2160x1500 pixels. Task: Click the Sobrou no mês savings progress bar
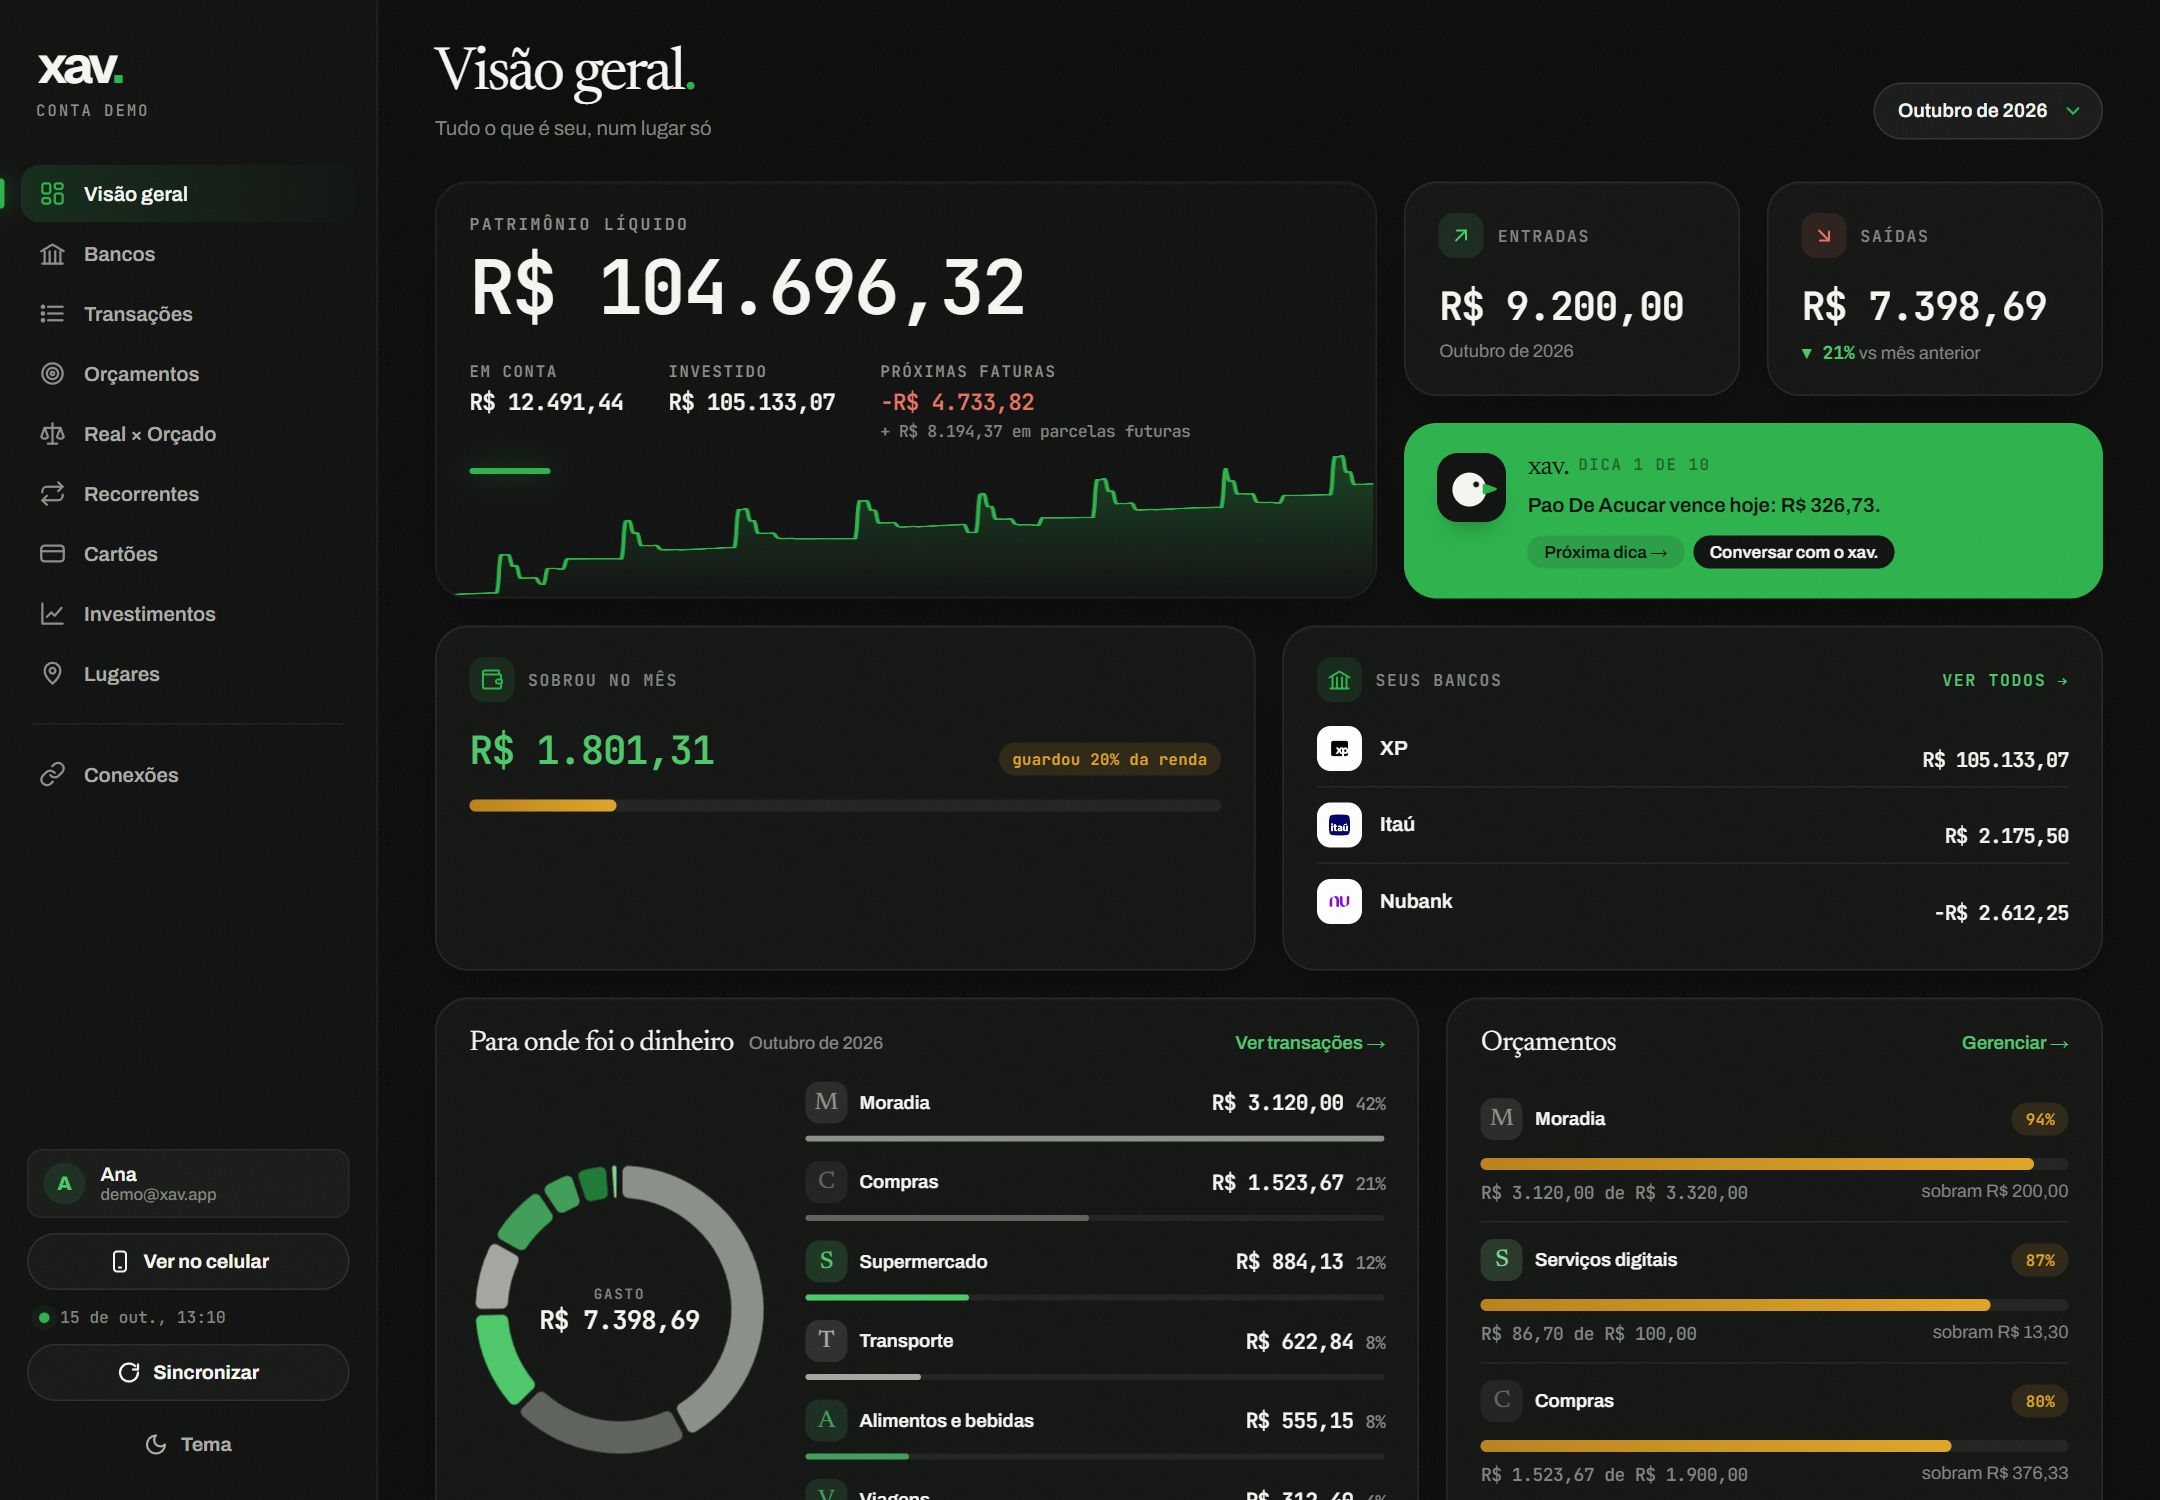point(845,805)
